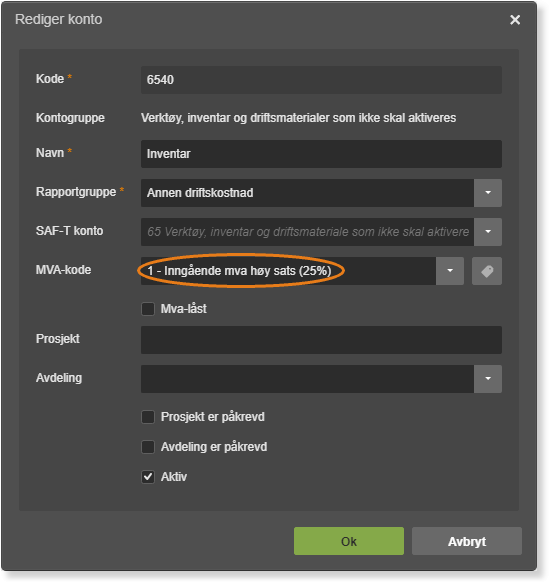Confirm with the green Ok button
The image size is (550, 584).
349,541
